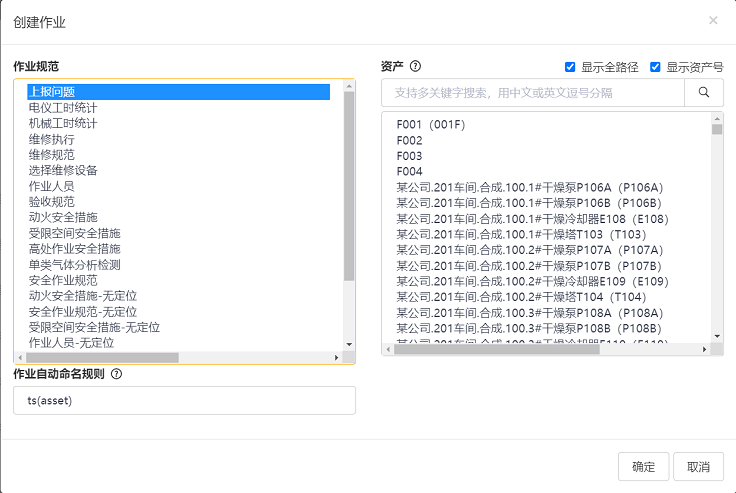Close the 创建作业 dialog with X
This screenshot has width=736, height=493.
point(713,20)
